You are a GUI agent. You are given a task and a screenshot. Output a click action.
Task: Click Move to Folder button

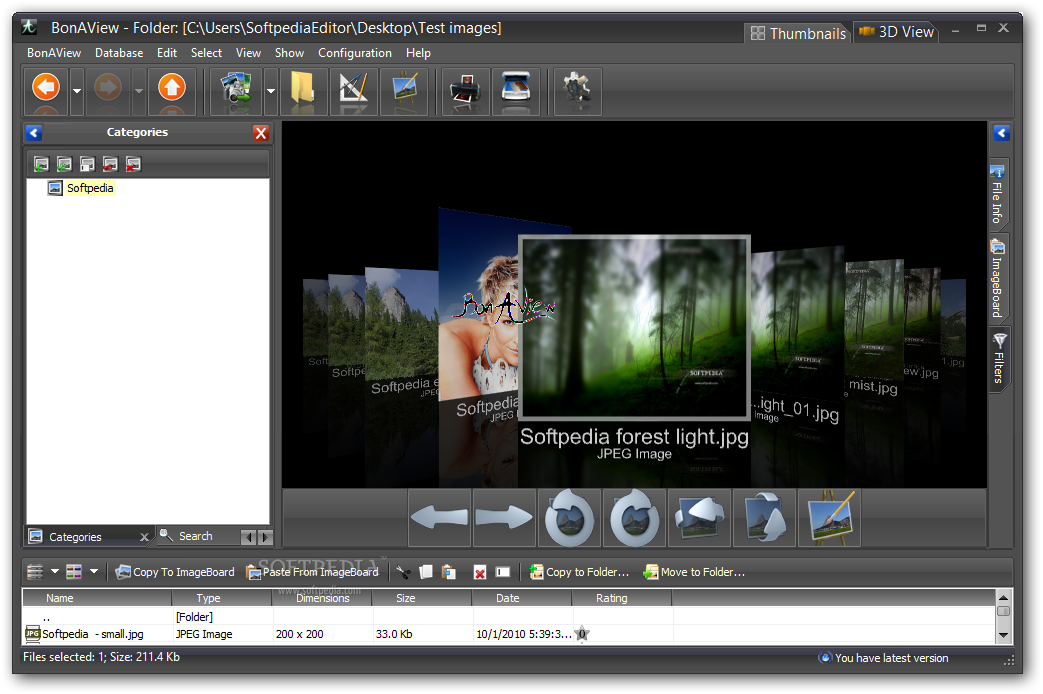click(x=694, y=572)
